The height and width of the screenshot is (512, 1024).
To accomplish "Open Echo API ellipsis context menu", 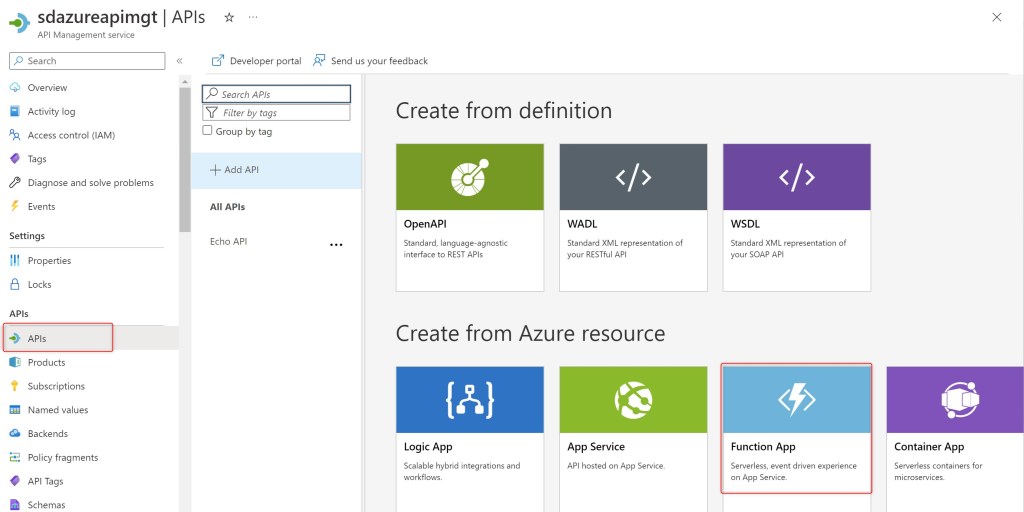I will pyautogui.click(x=336, y=244).
